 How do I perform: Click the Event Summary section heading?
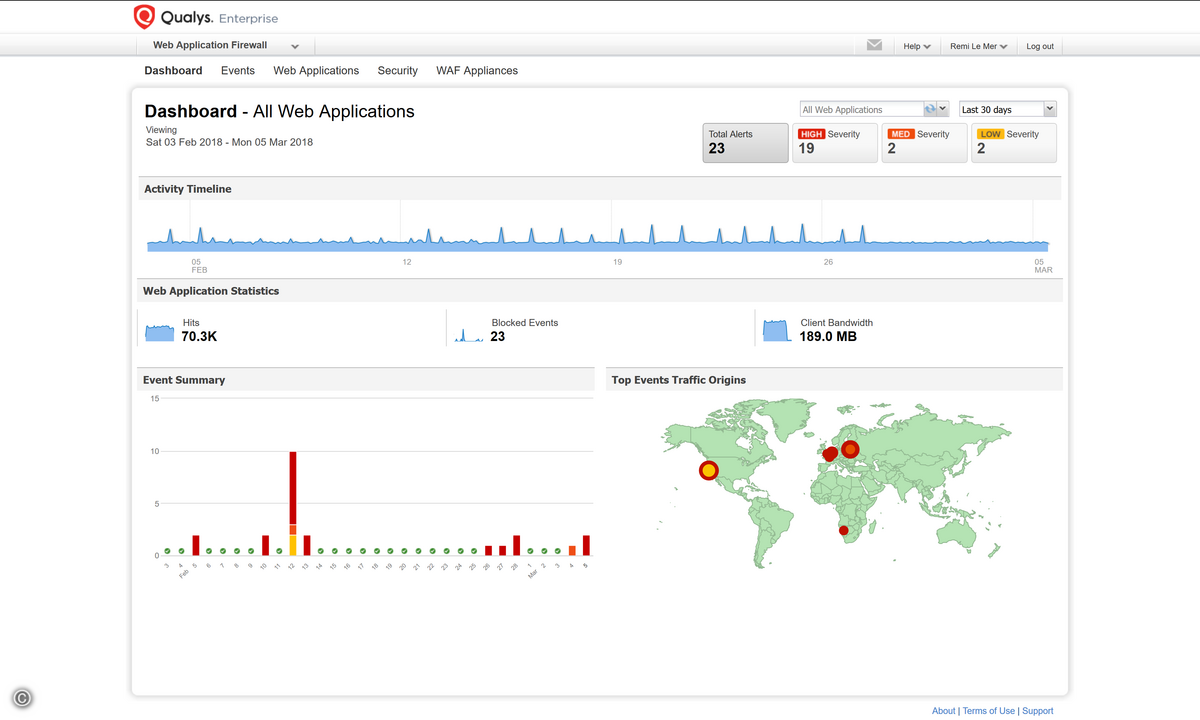[x=184, y=380]
